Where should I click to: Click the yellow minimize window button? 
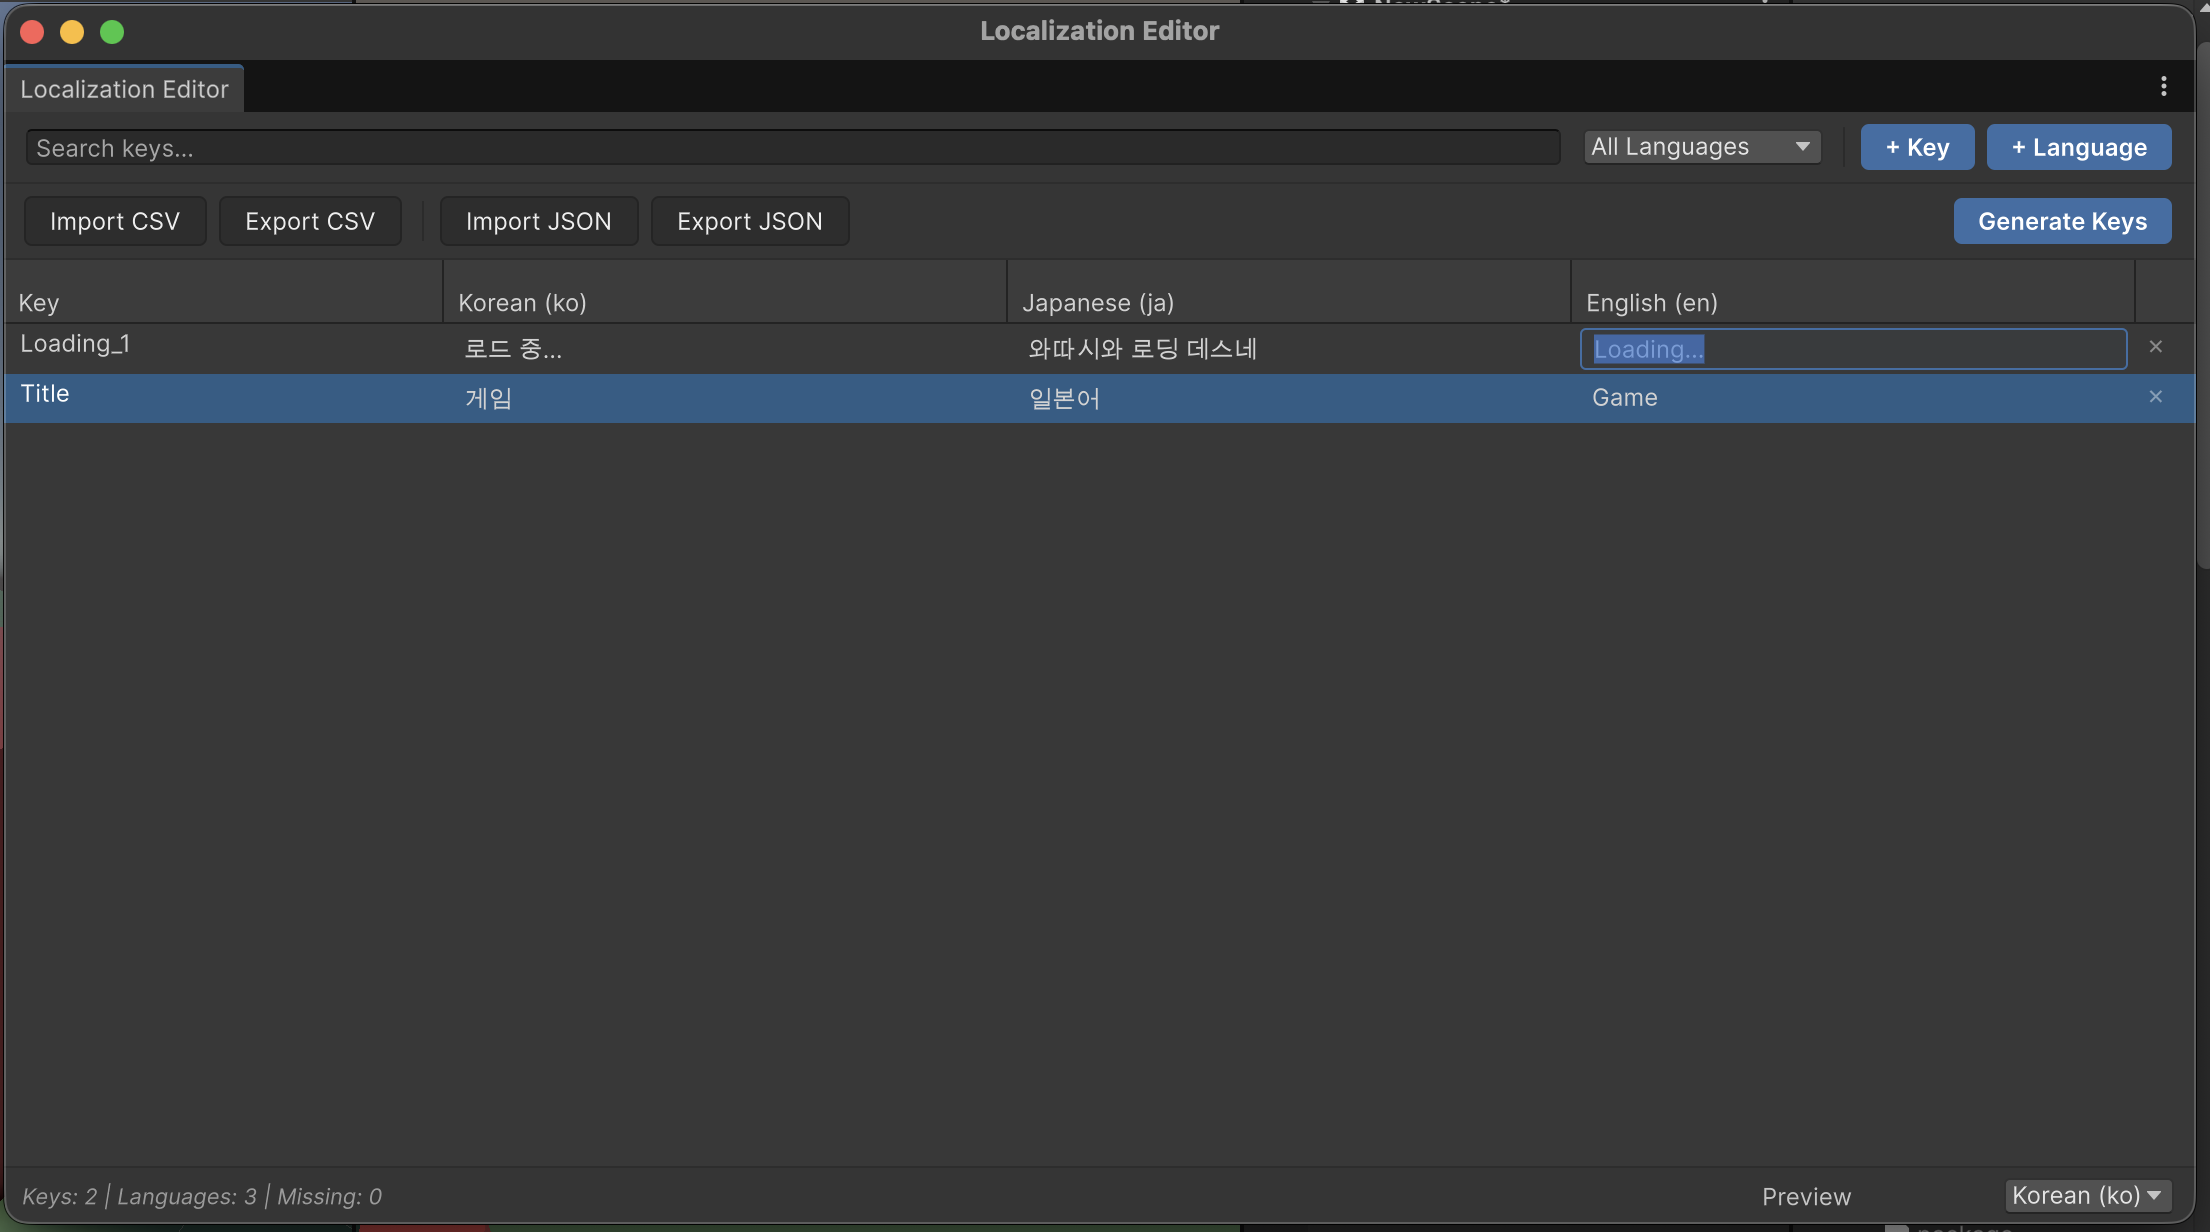tap(72, 32)
